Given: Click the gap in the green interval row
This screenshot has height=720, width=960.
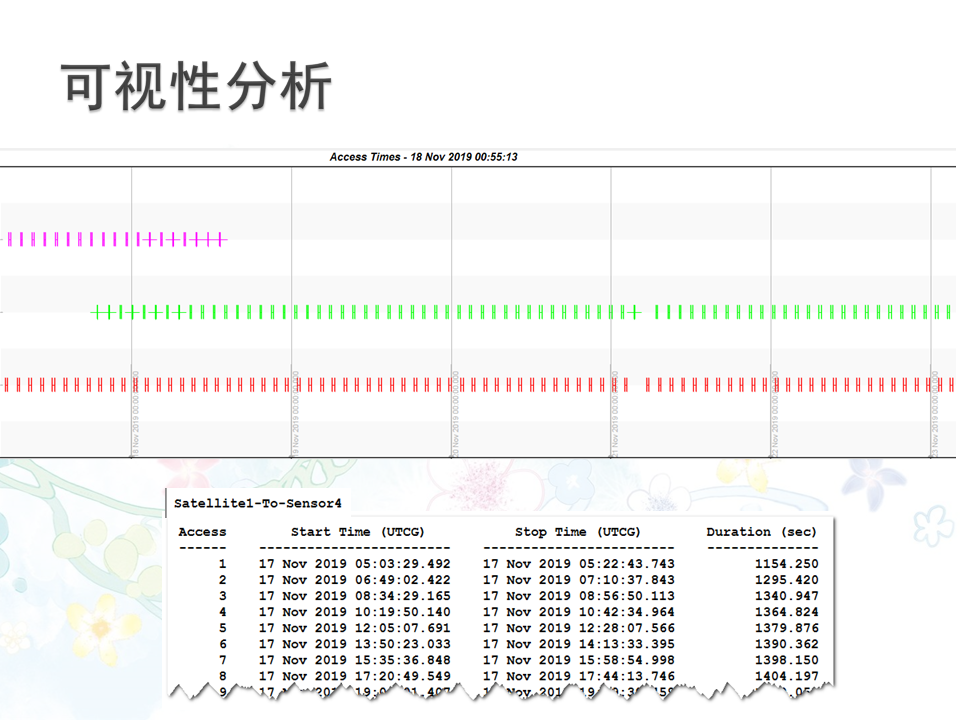Looking at the screenshot, I should click(x=647, y=312).
